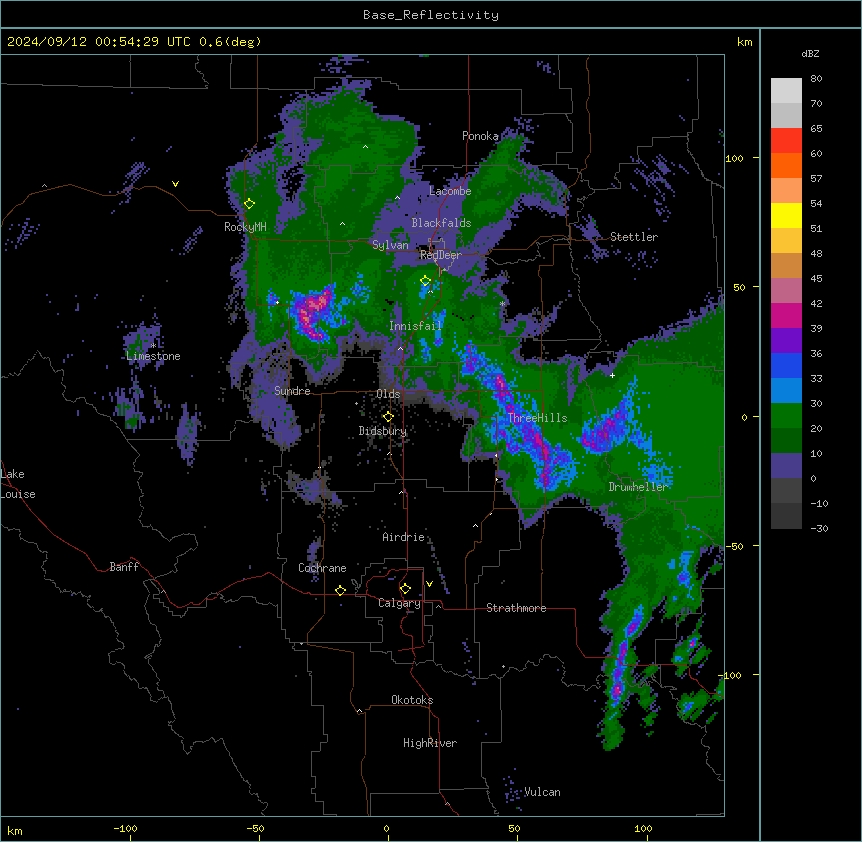862x842 pixels.
Task: Click the Banff label
Action: pyautogui.click(x=124, y=567)
